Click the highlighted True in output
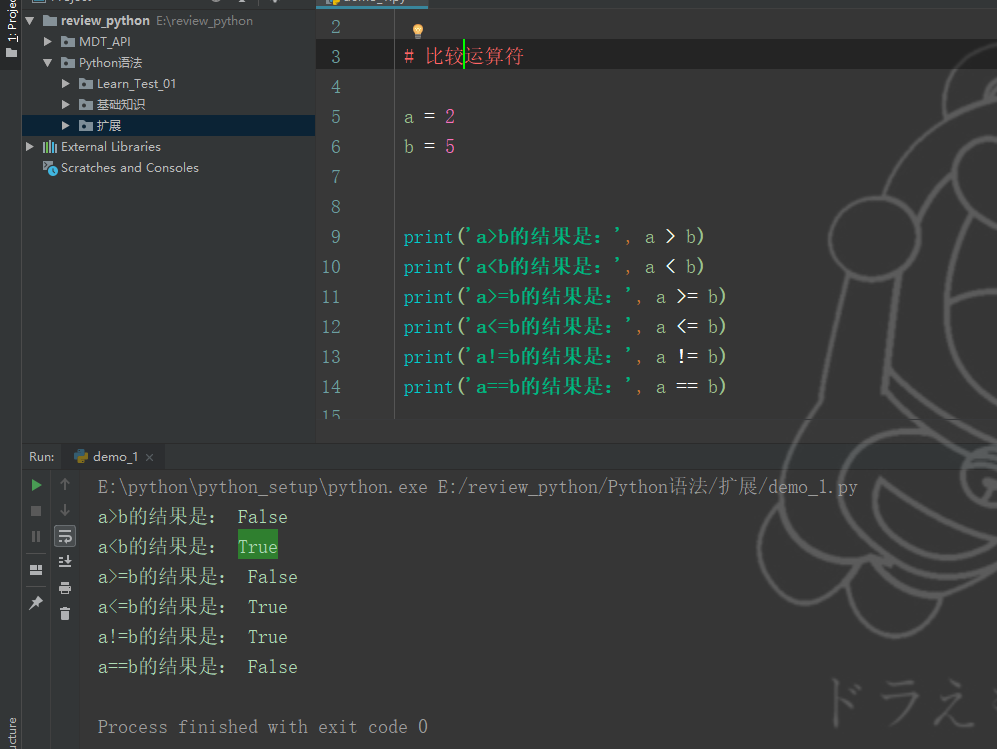Viewport: 997px width, 749px height. point(258,547)
